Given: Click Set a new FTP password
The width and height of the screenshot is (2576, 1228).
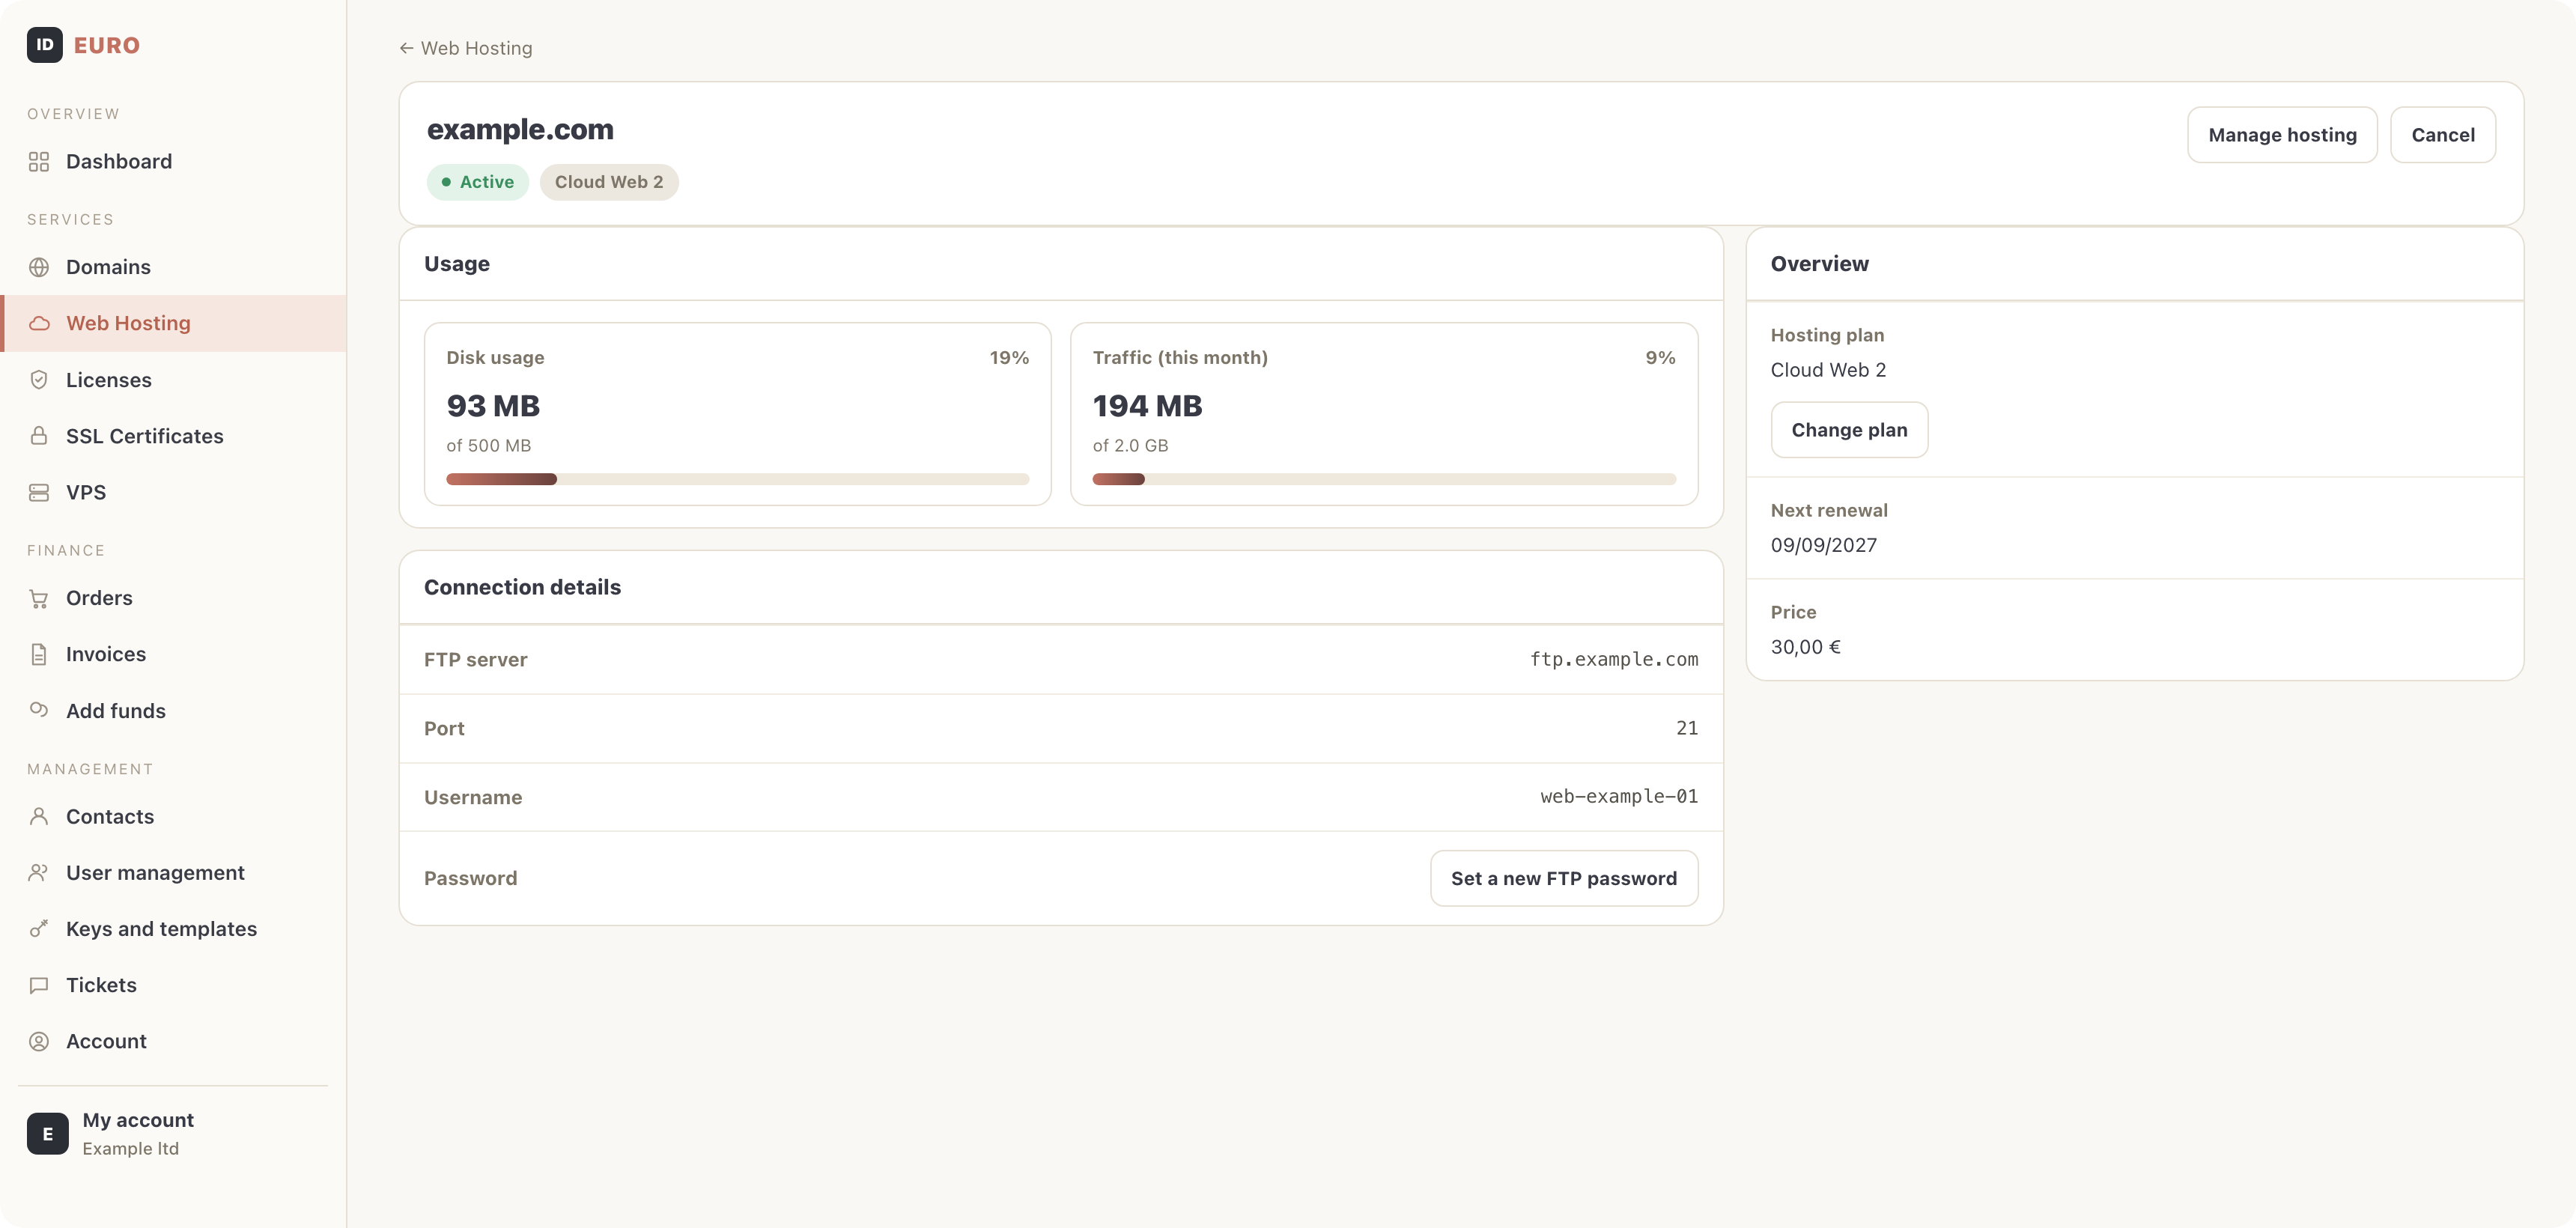Looking at the screenshot, I should coord(1564,878).
